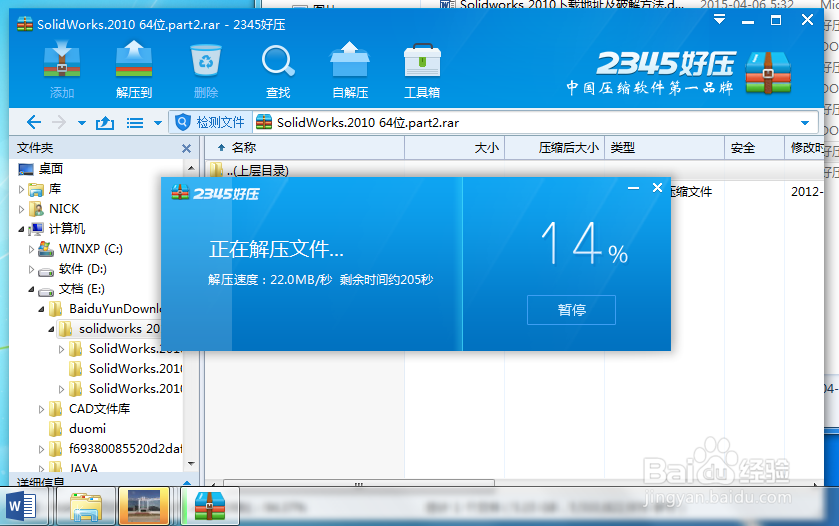Expand the CAD文件库 folder node

point(41,409)
